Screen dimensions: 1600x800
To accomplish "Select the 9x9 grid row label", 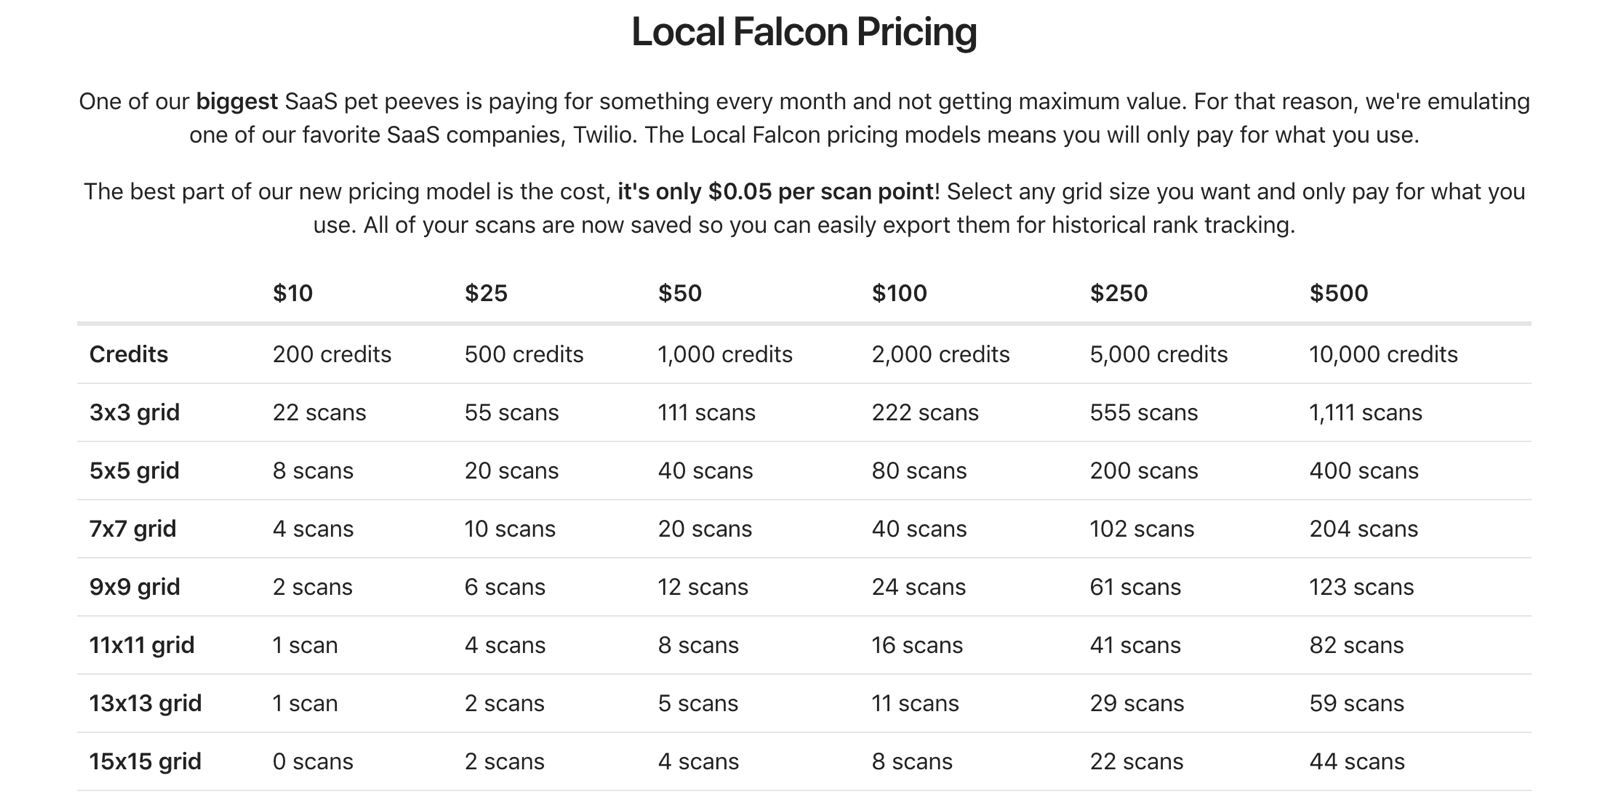I will (x=135, y=586).
